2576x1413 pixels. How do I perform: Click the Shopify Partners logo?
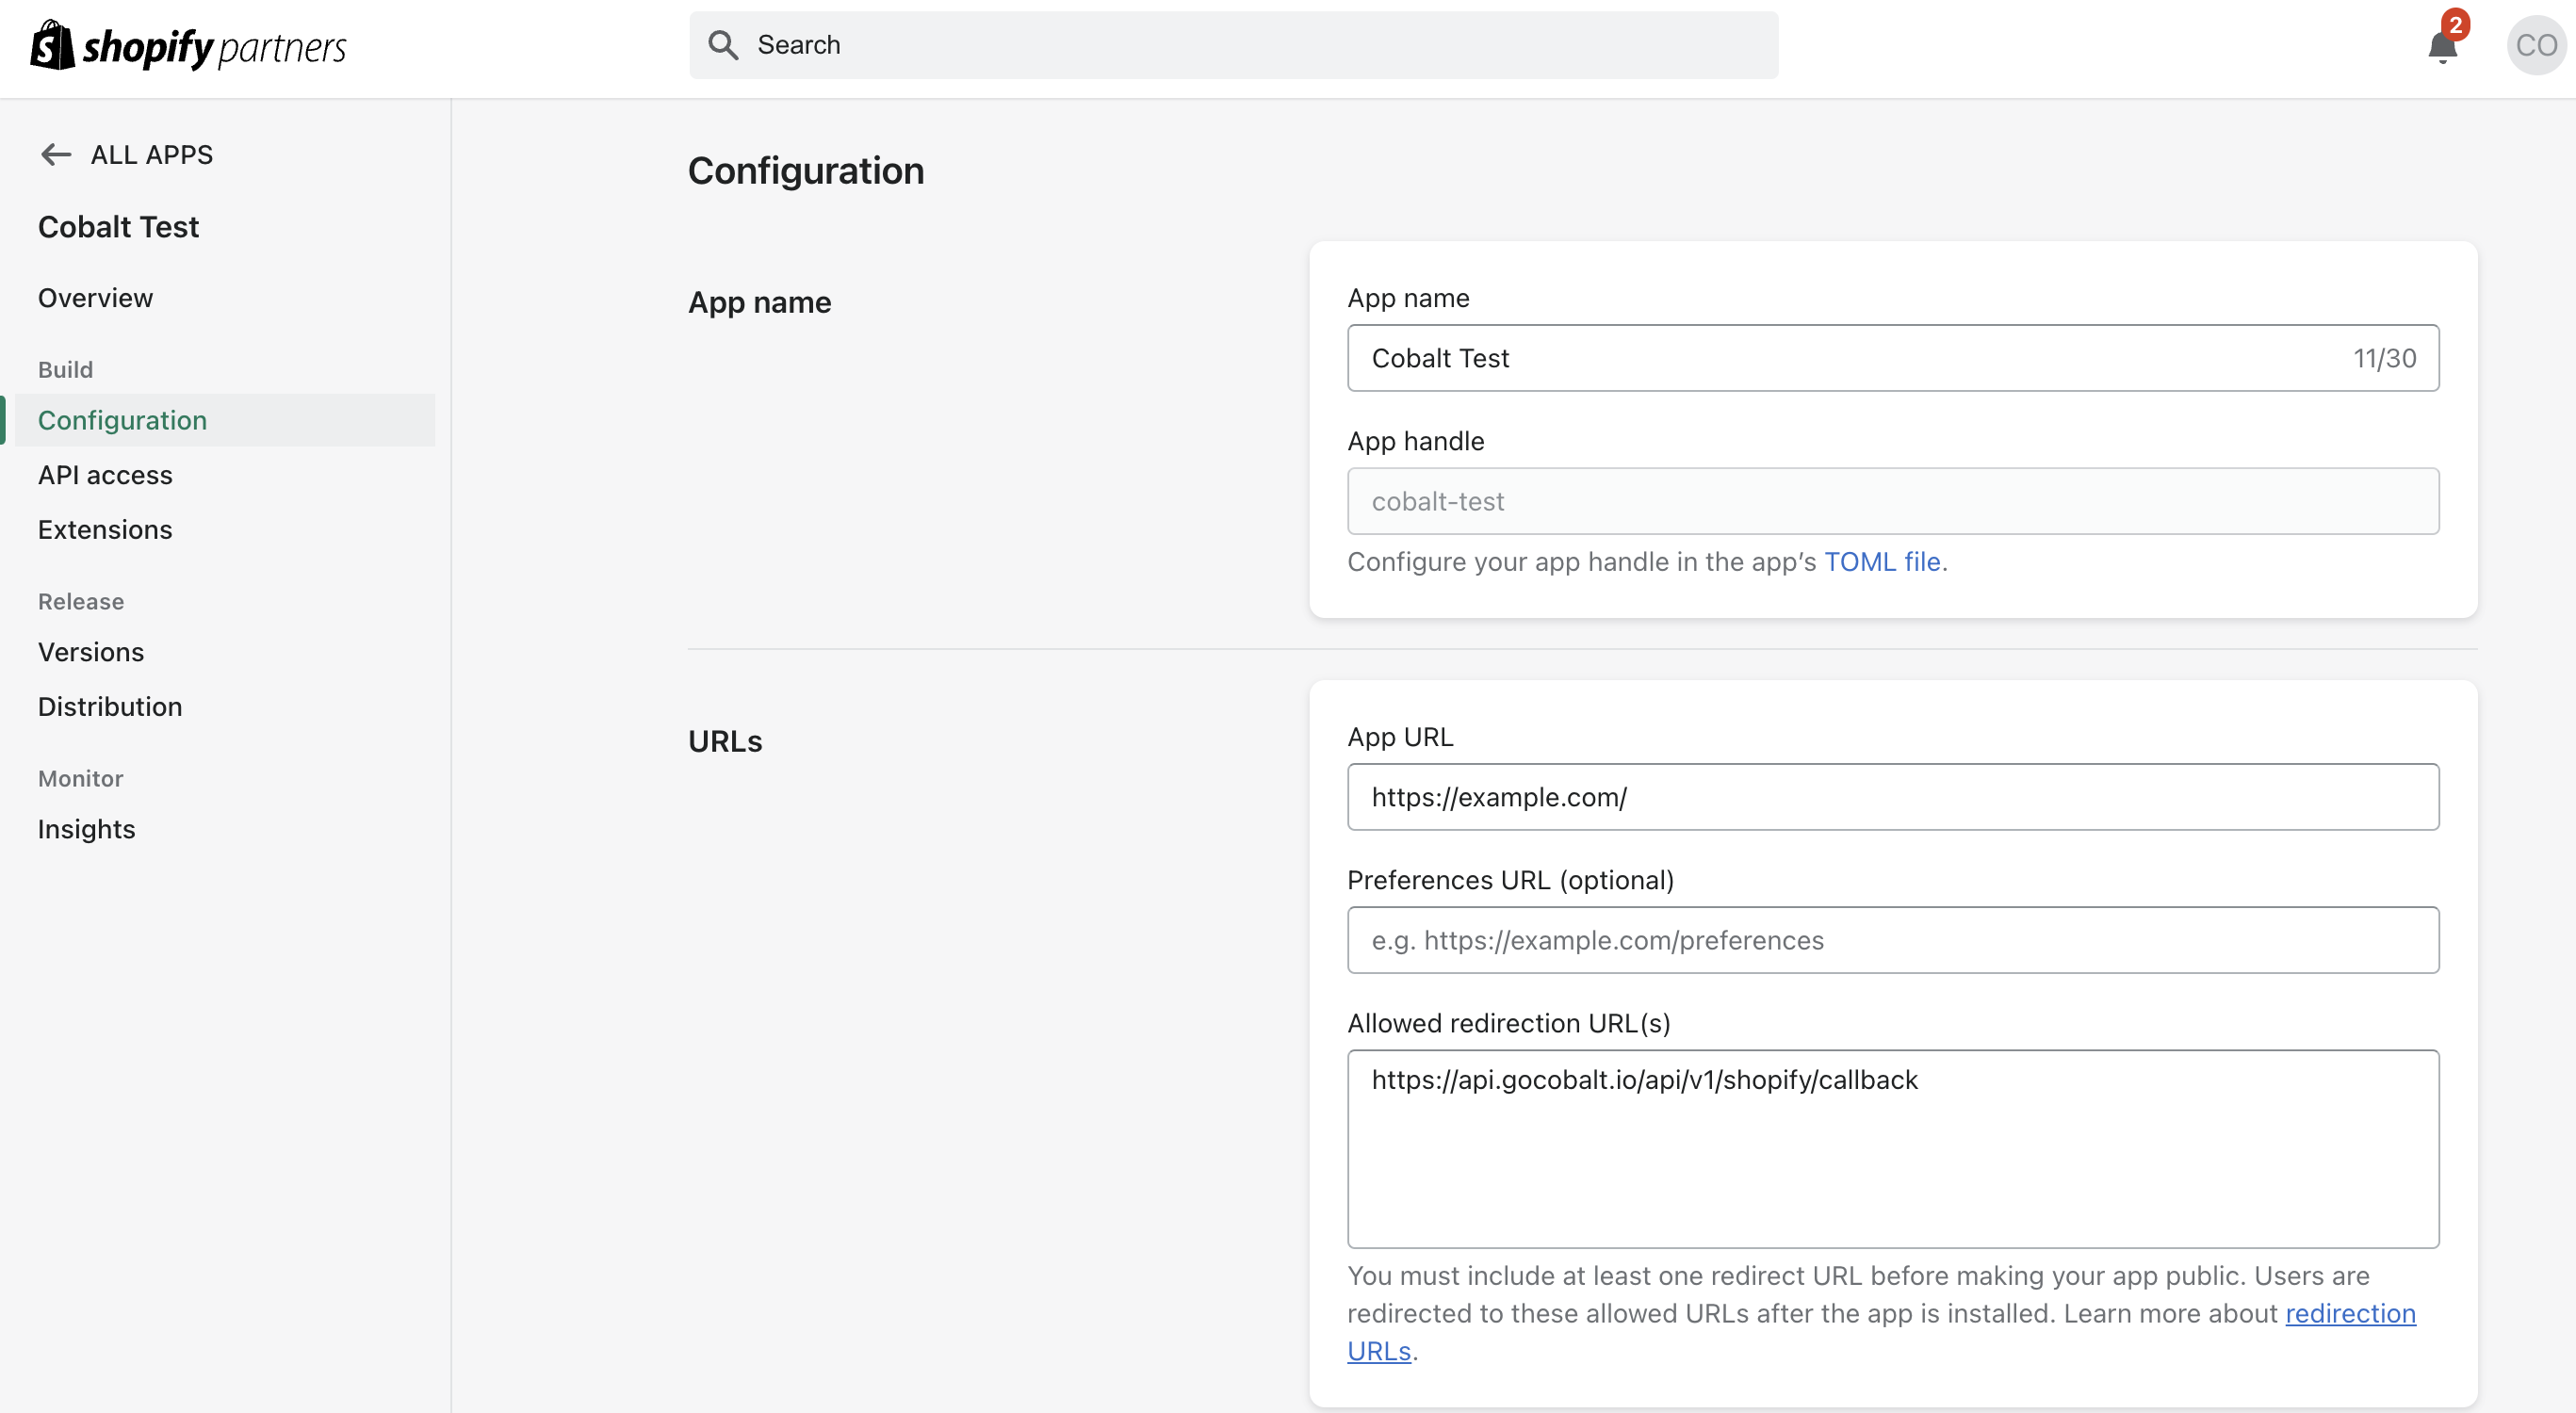pyautogui.click(x=187, y=44)
